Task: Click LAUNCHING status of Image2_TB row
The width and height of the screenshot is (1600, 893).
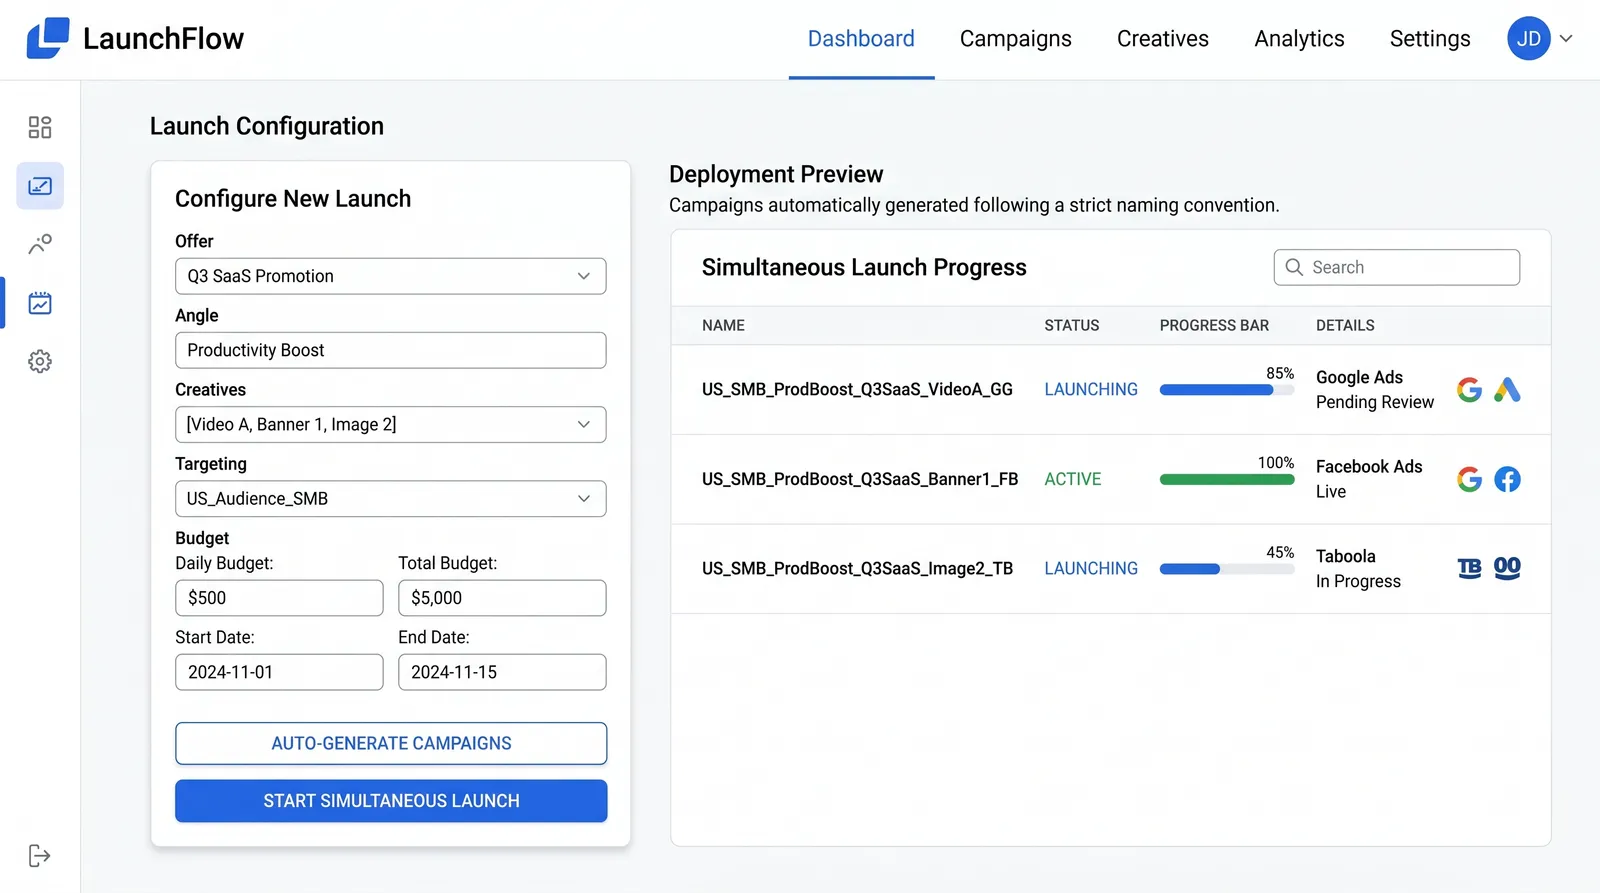Action: tap(1091, 568)
